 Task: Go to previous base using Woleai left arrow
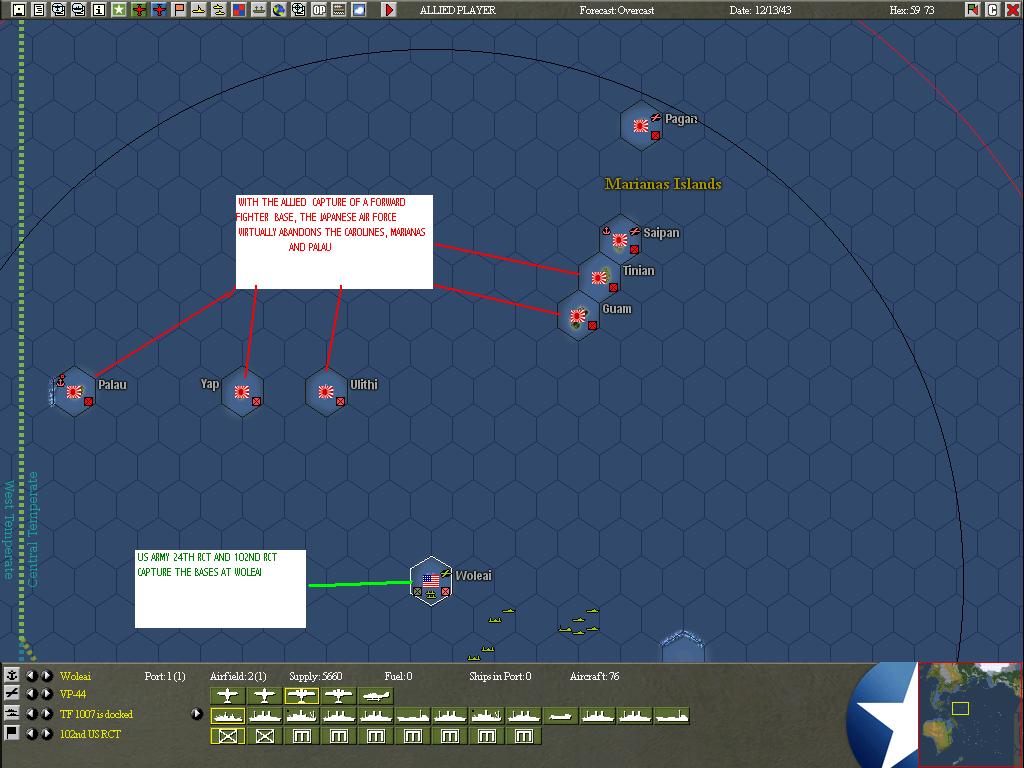click(31, 675)
